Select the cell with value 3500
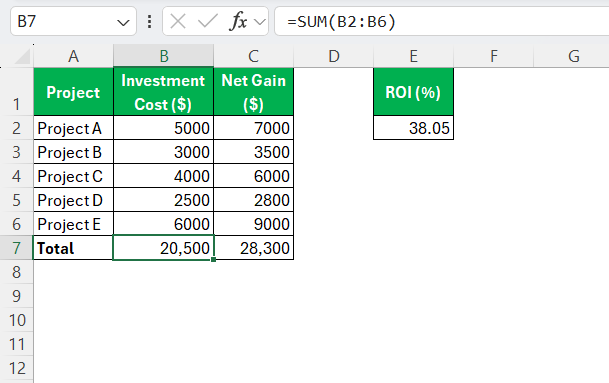 click(x=254, y=152)
